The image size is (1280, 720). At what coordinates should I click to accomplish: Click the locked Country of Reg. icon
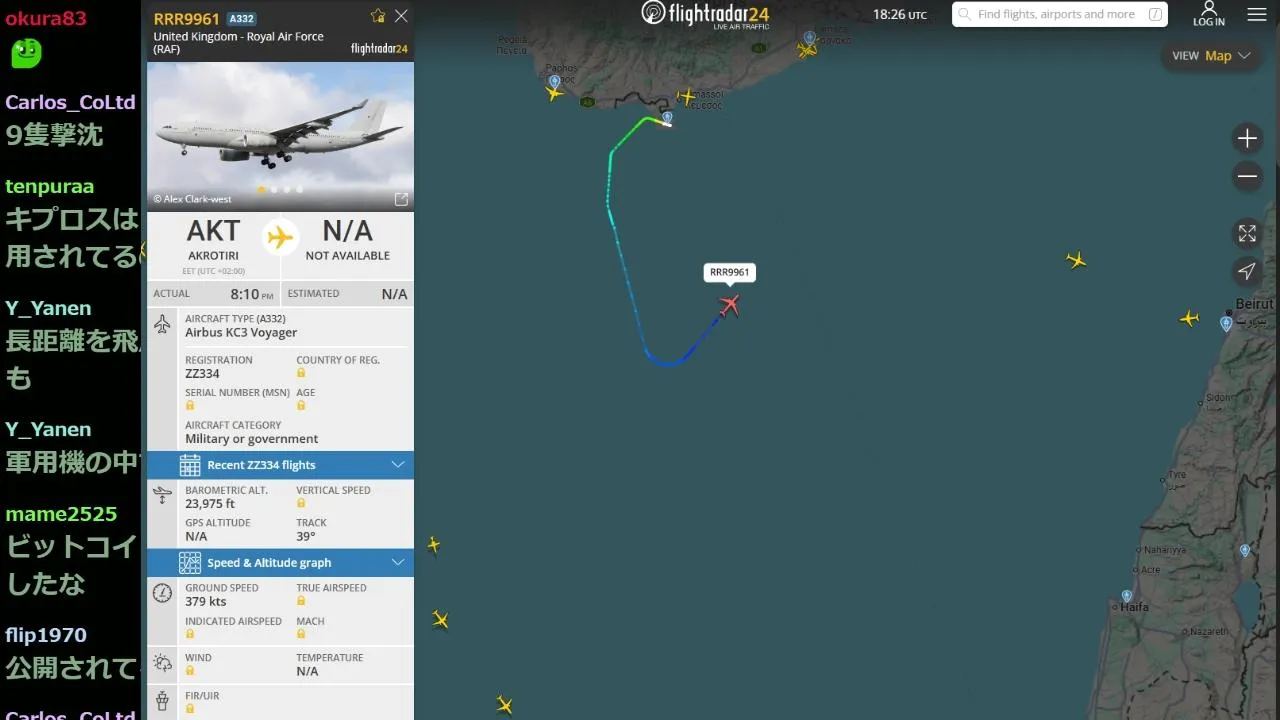click(301, 373)
